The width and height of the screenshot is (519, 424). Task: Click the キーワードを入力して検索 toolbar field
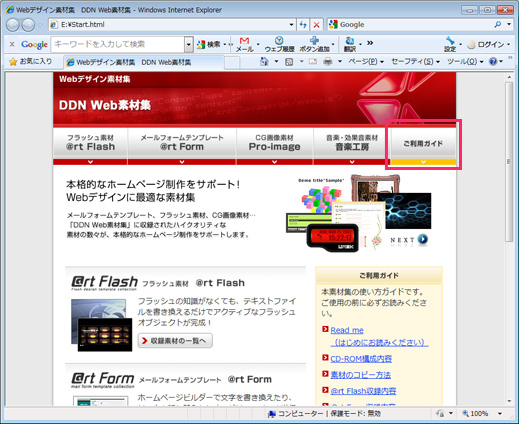(118, 44)
